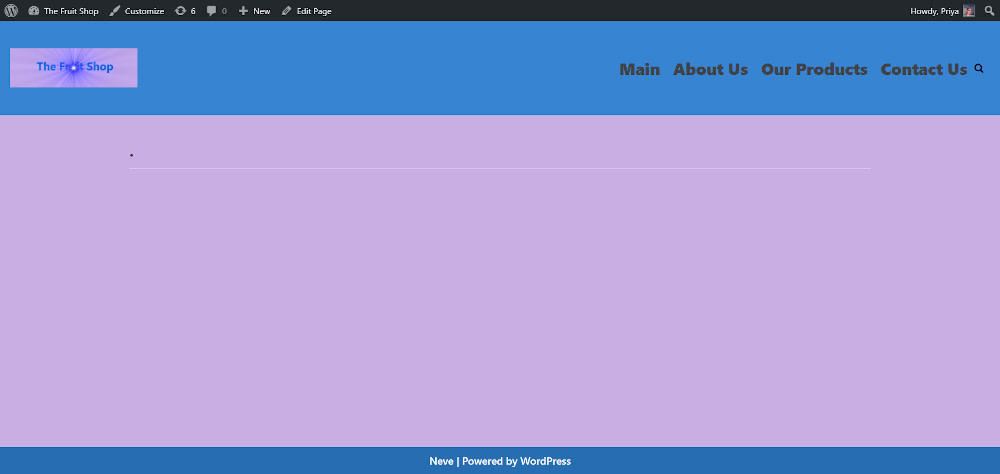1000x474 pixels.
Task: Open the WordPress logo menu
Action: 11,11
